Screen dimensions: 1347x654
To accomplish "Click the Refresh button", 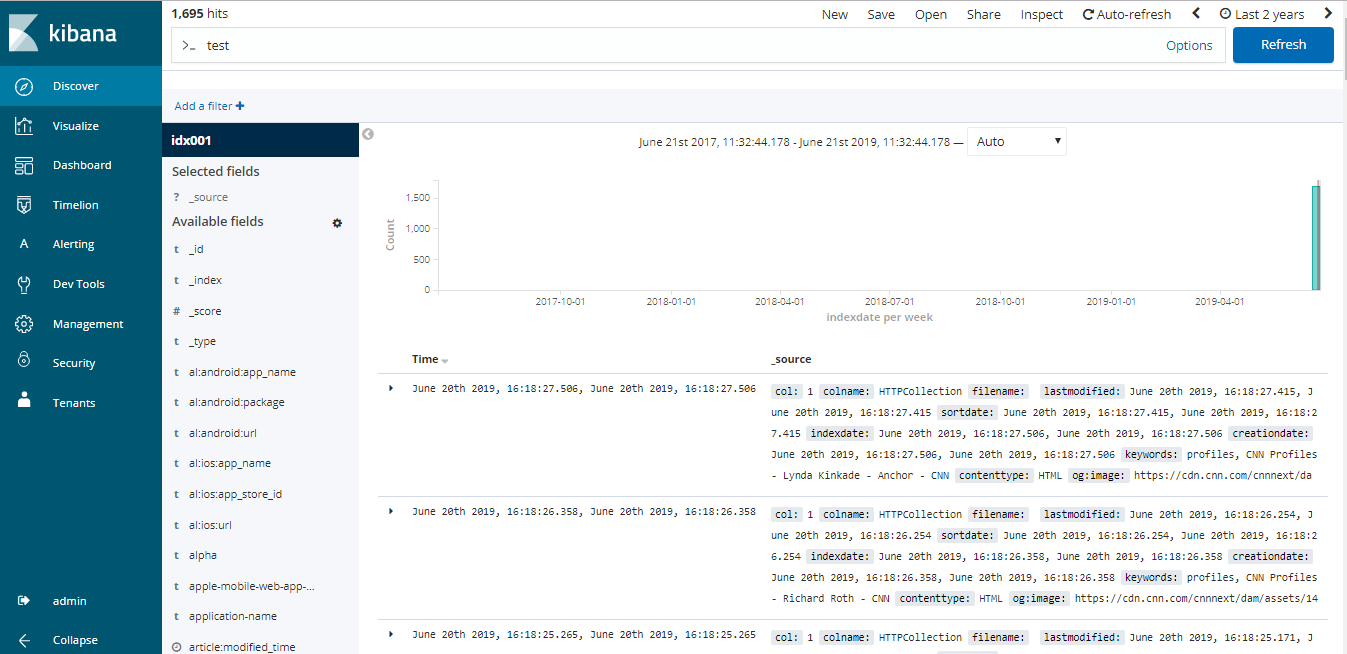I will pyautogui.click(x=1283, y=45).
